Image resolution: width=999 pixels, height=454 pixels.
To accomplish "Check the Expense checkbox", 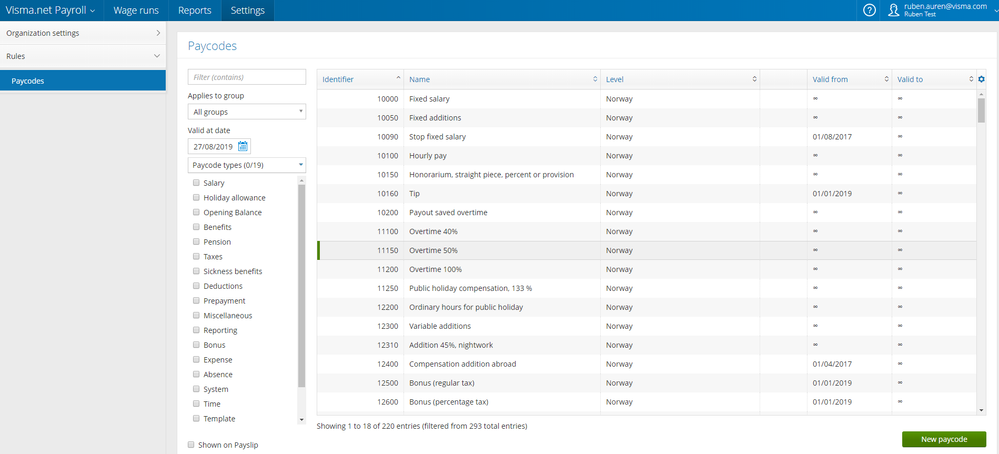I will (196, 359).
